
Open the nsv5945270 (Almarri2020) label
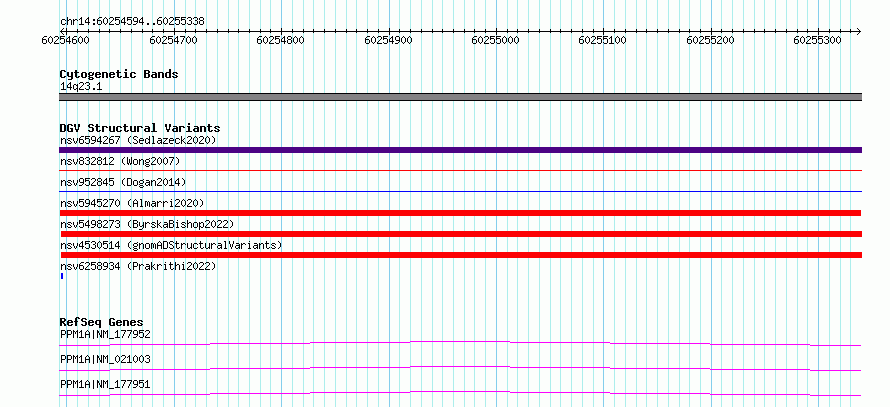pos(132,203)
